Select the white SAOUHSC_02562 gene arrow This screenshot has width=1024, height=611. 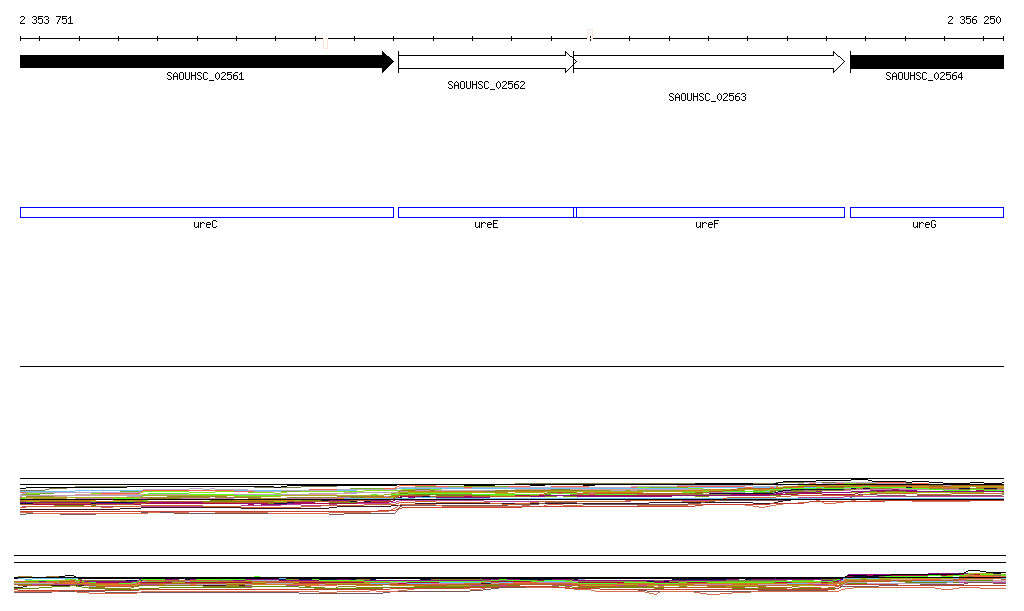coord(486,62)
